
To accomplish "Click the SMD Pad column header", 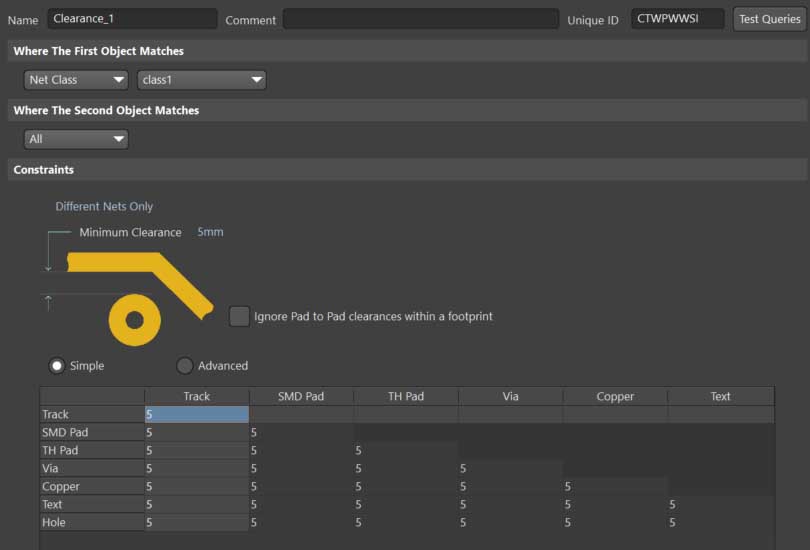I will pyautogui.click(x=301, y=396).
